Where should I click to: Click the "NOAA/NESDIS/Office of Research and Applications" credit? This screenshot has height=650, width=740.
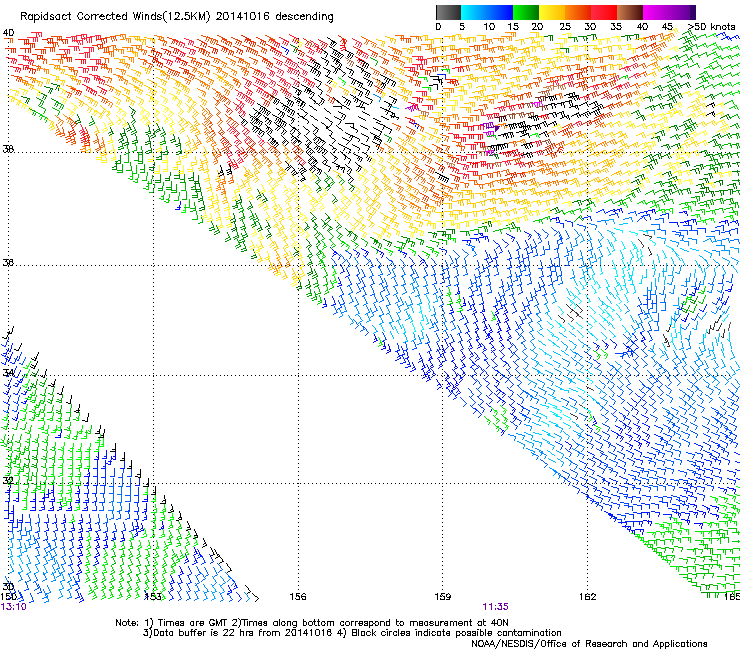589,644
